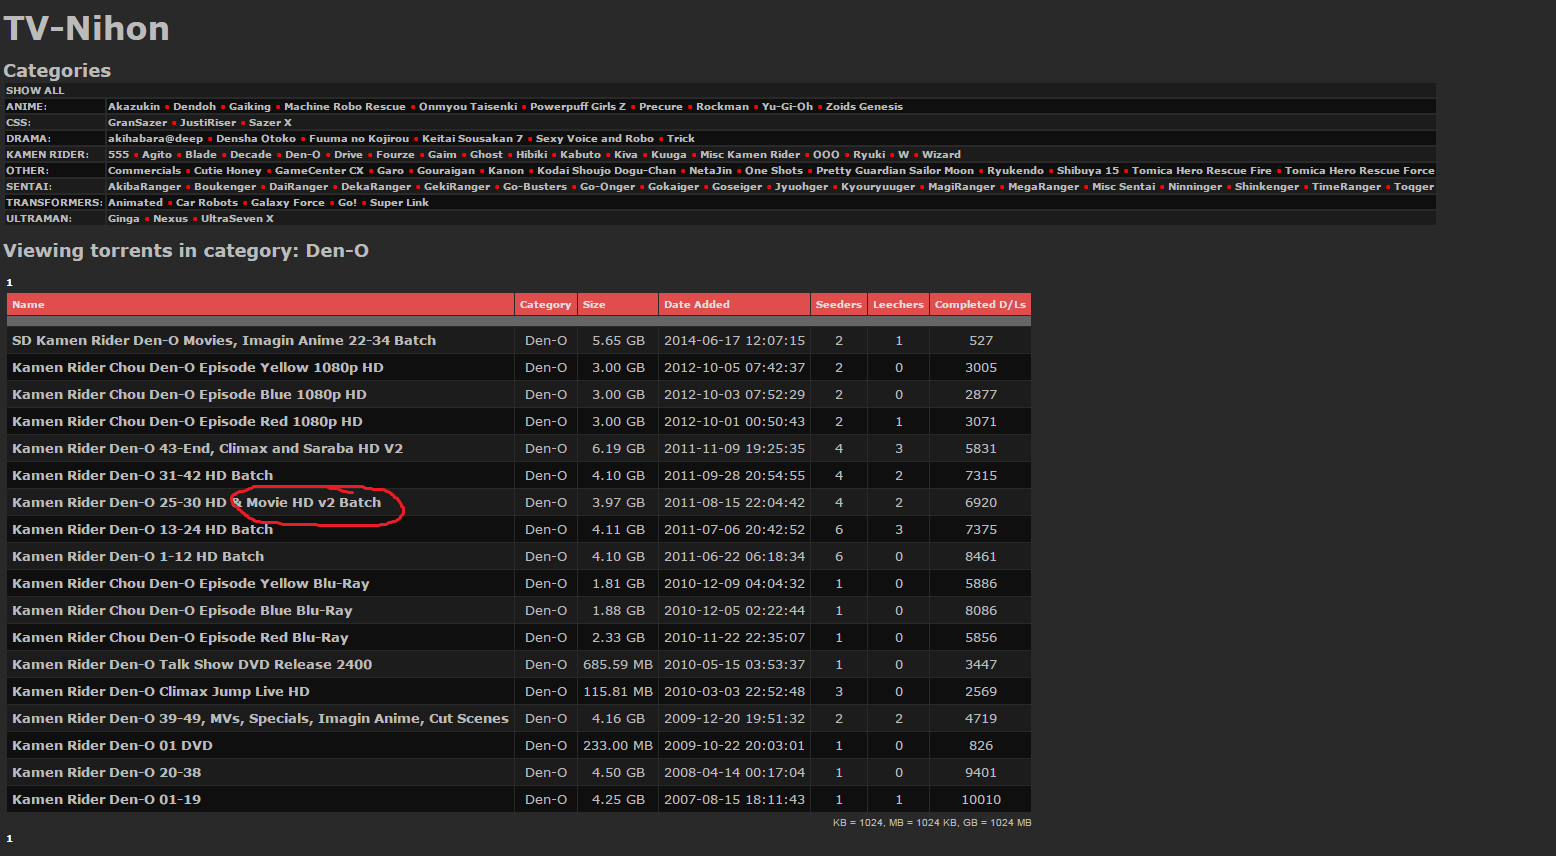Image resolution: width=1556 pixels, height=856 pixels.
Task: Open the Shinkenger category
Action: (x=1267, y=187)
